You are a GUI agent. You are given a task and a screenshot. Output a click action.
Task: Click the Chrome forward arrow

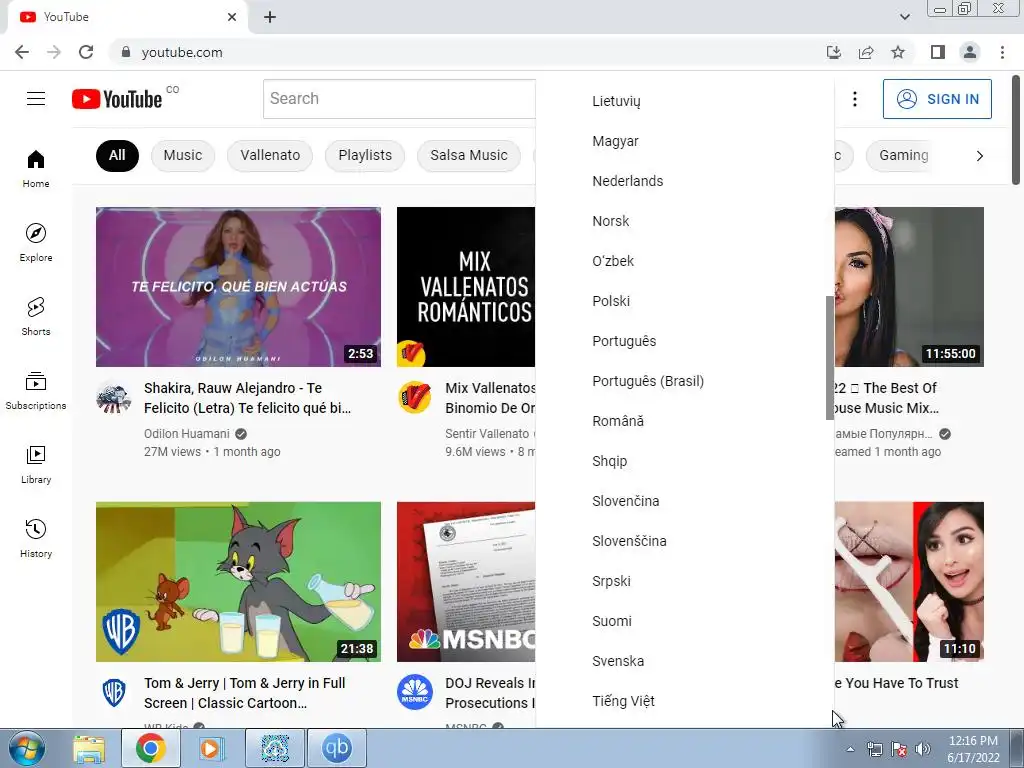pos(54,52)
